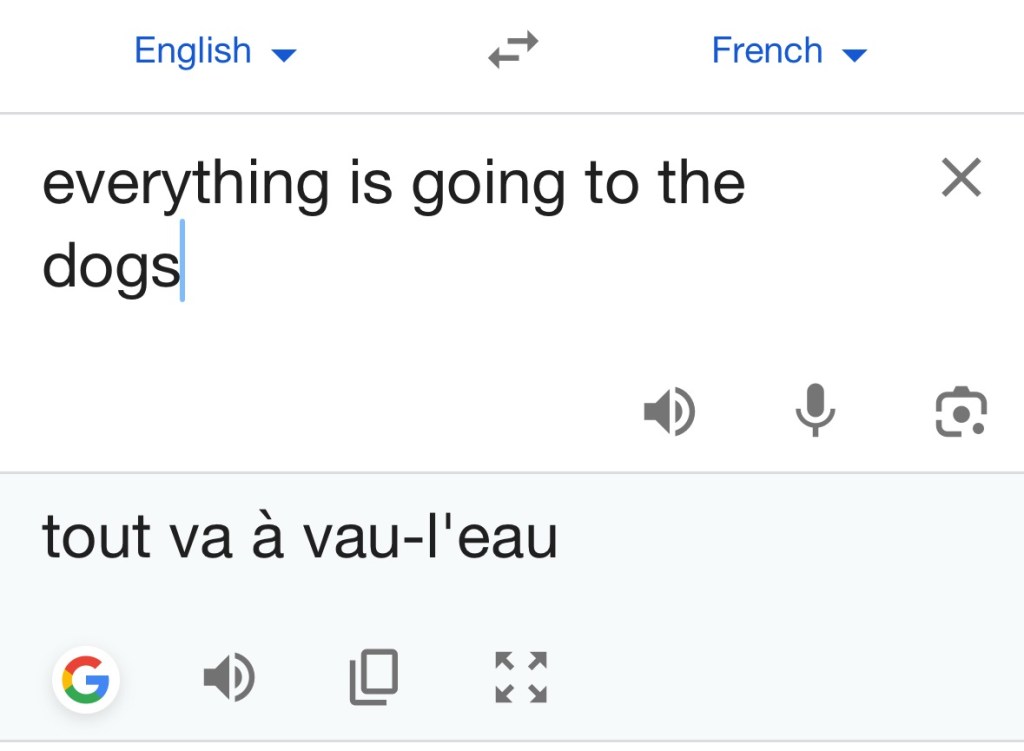
Task: Select the English language menu item
Action: pyautogui.click(x=193, y=50)
